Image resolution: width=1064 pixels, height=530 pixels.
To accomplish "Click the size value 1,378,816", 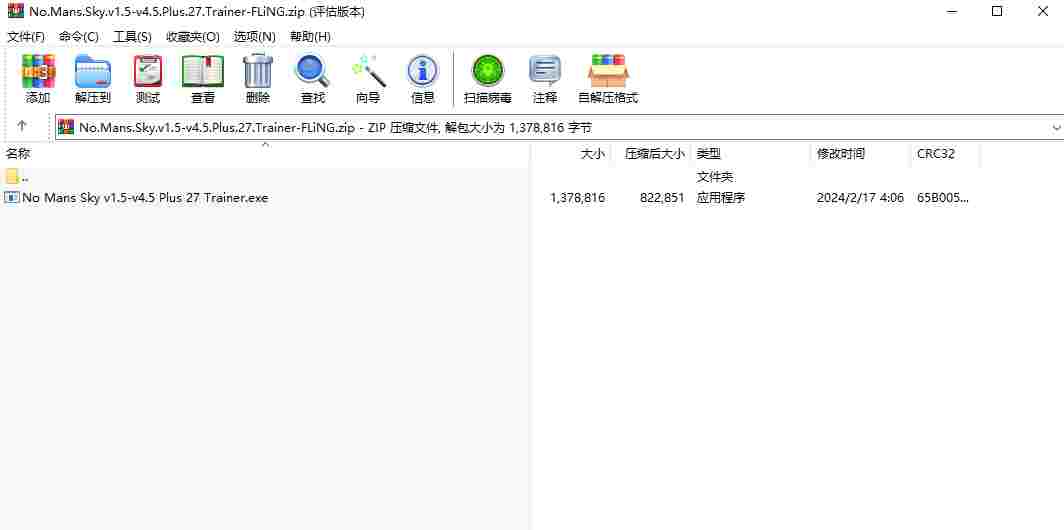I will tap(577, 198).
